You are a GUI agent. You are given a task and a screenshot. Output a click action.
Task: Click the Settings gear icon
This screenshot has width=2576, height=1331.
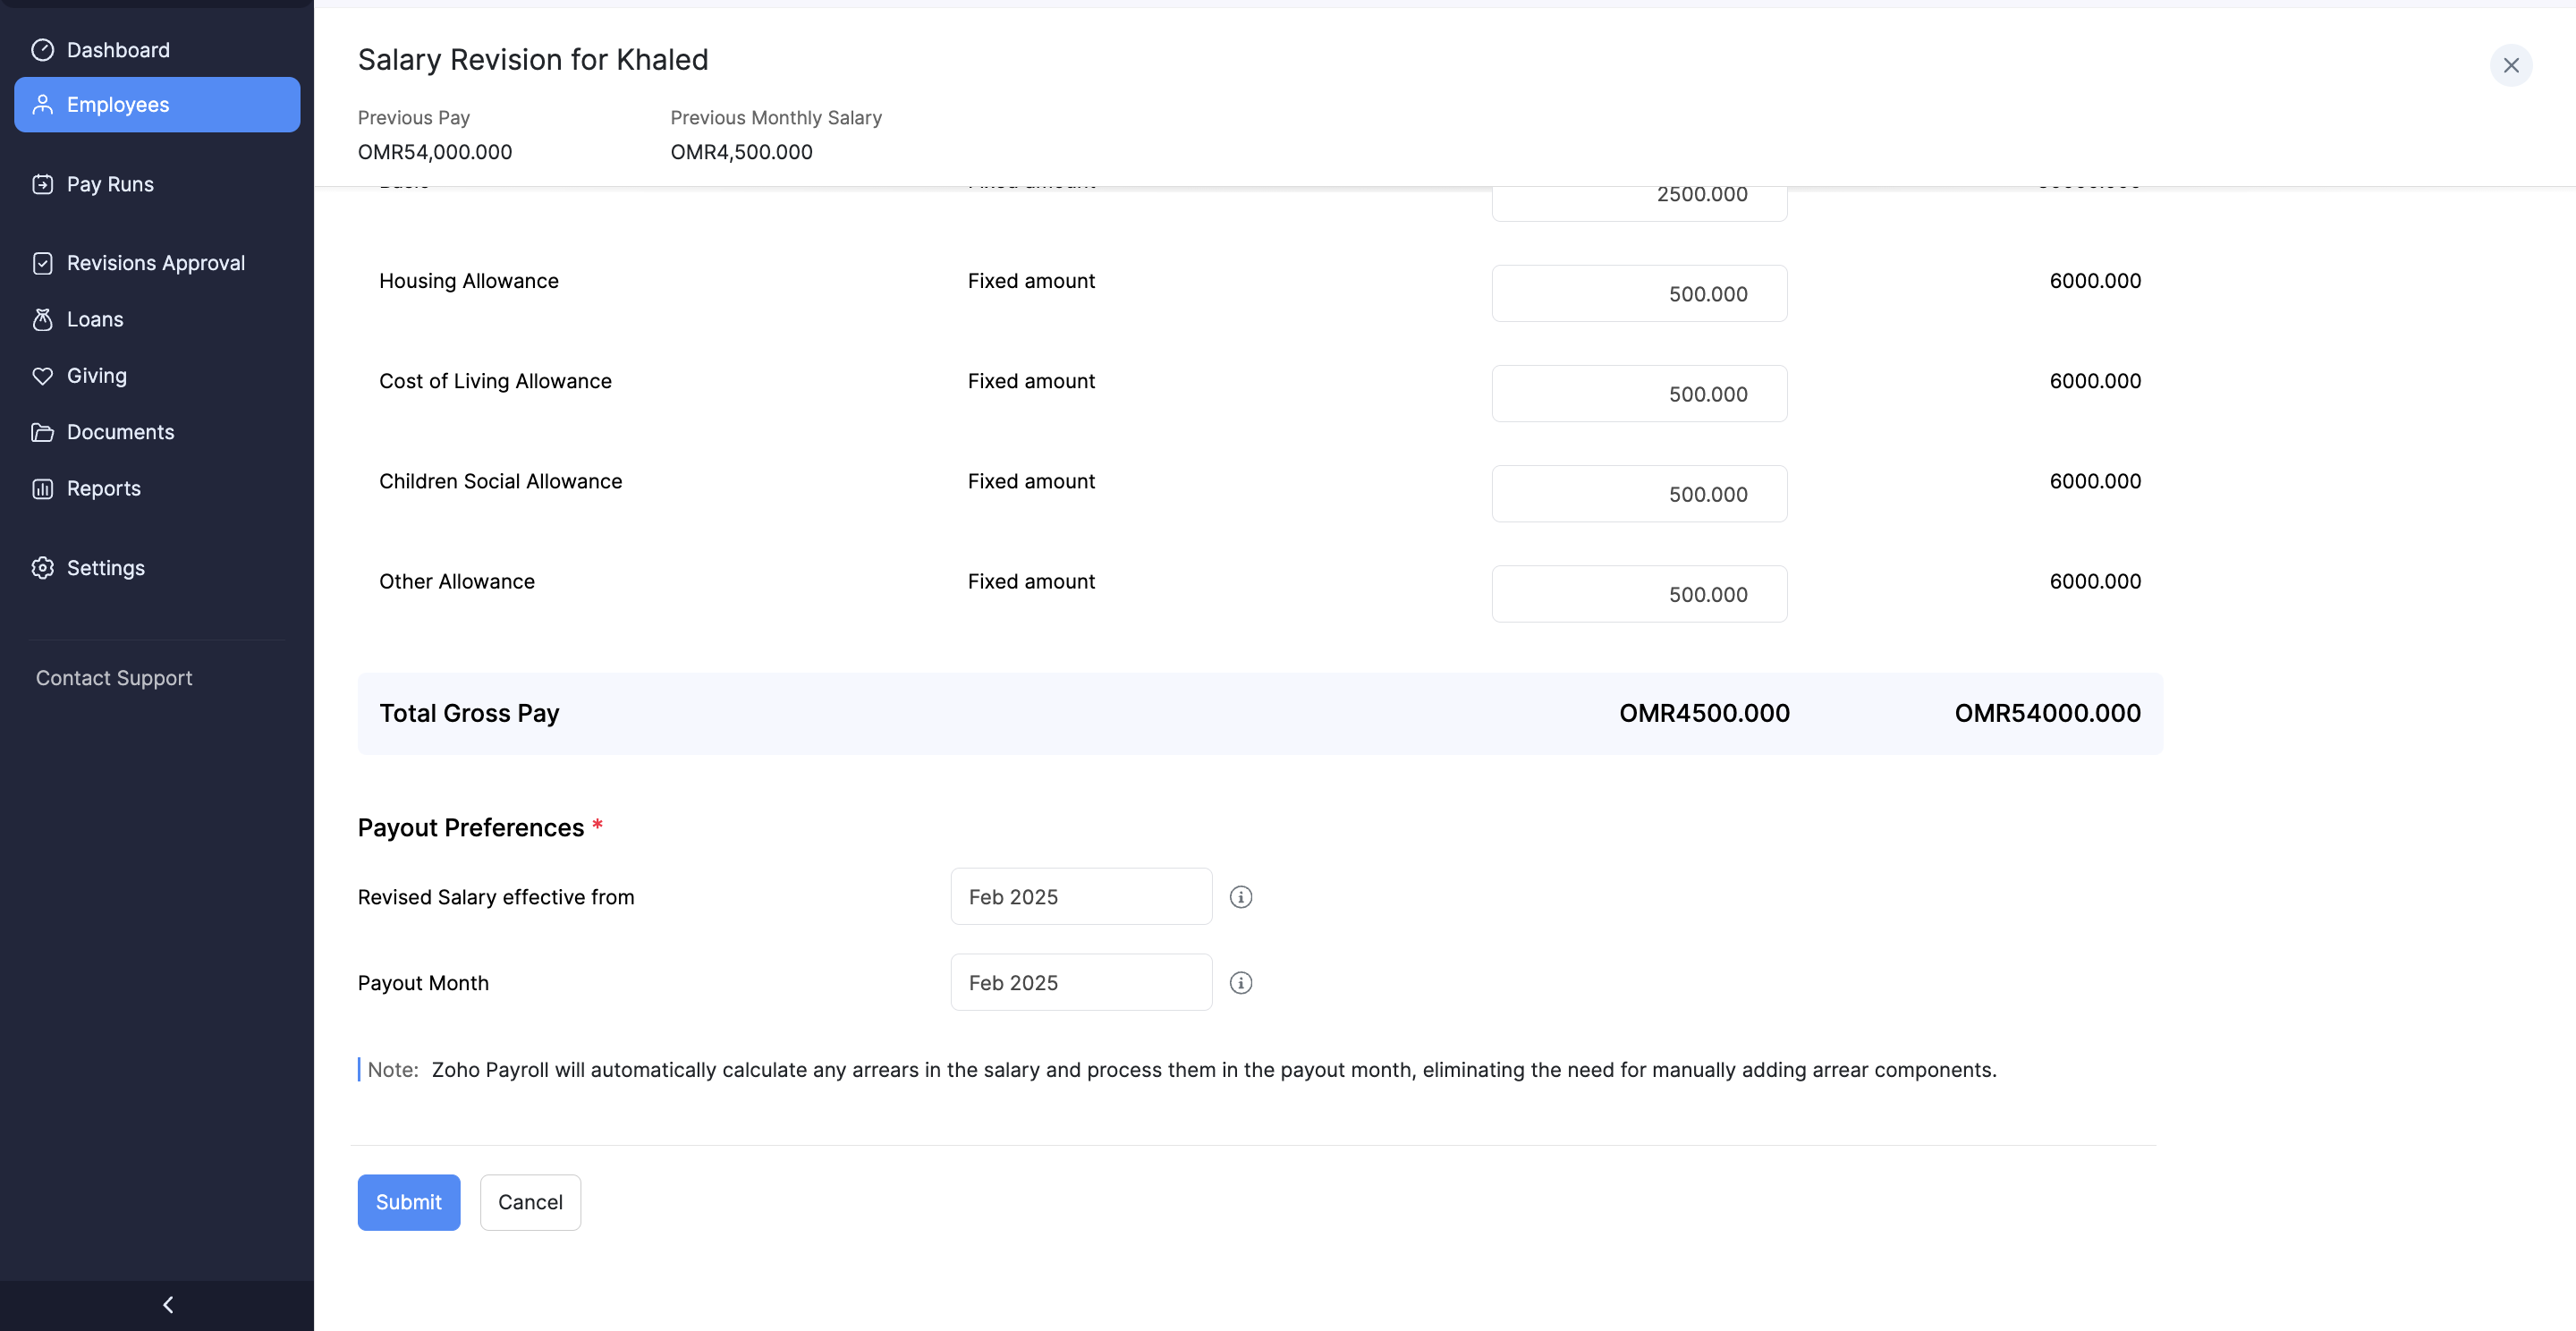(42, 568)
